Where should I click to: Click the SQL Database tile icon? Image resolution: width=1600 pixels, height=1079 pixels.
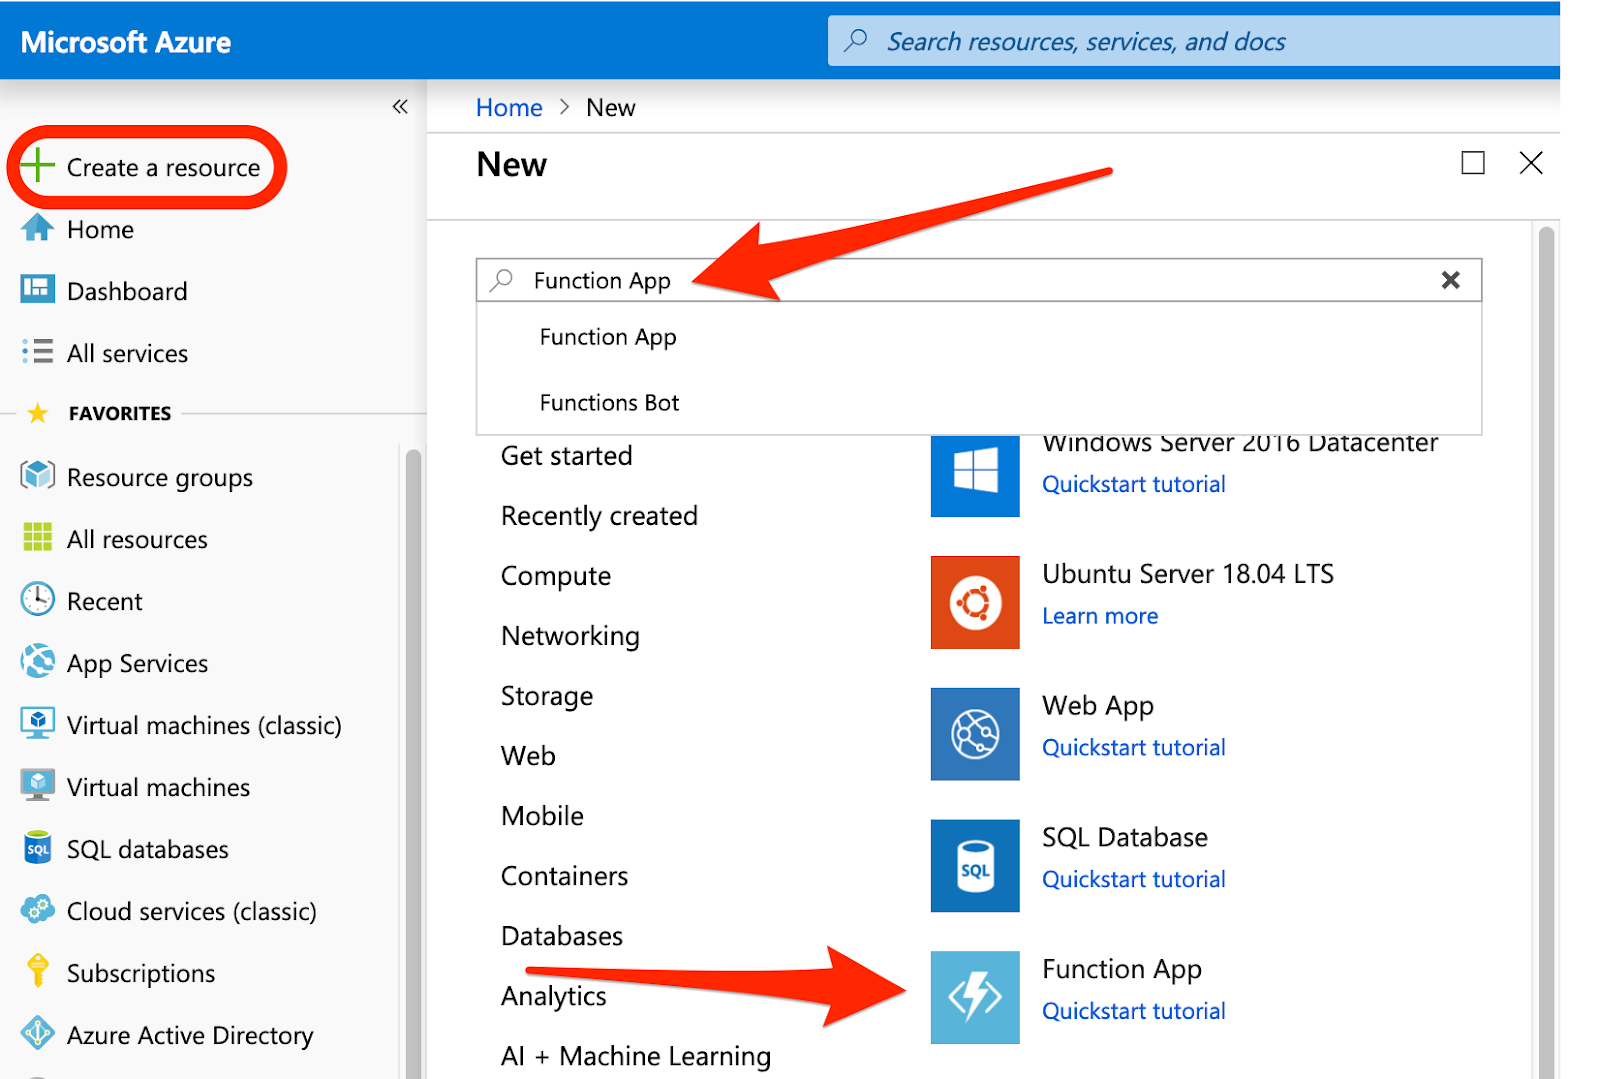tap(975, 866)
